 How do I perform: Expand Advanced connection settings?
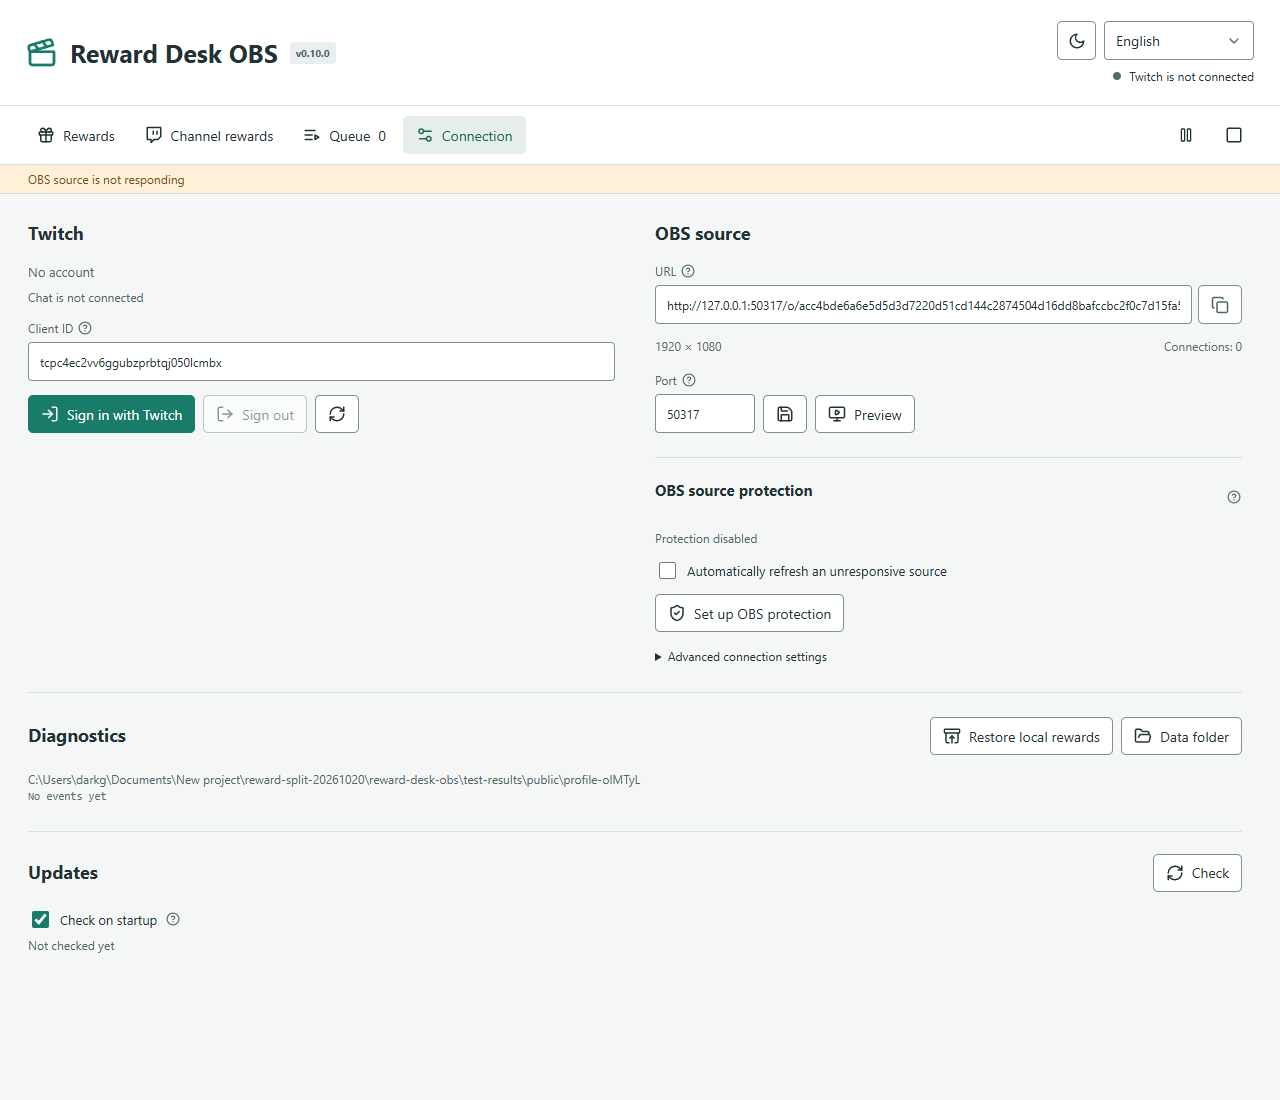741,657
